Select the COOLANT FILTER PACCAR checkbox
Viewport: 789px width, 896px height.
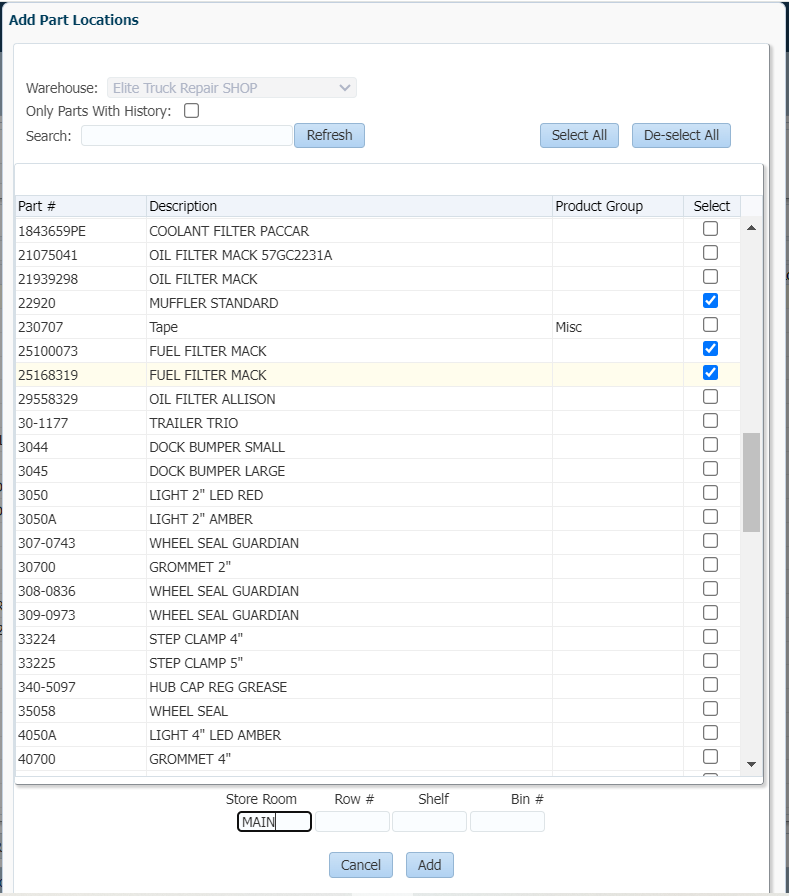pyautogui.click(x=710, y=229)
